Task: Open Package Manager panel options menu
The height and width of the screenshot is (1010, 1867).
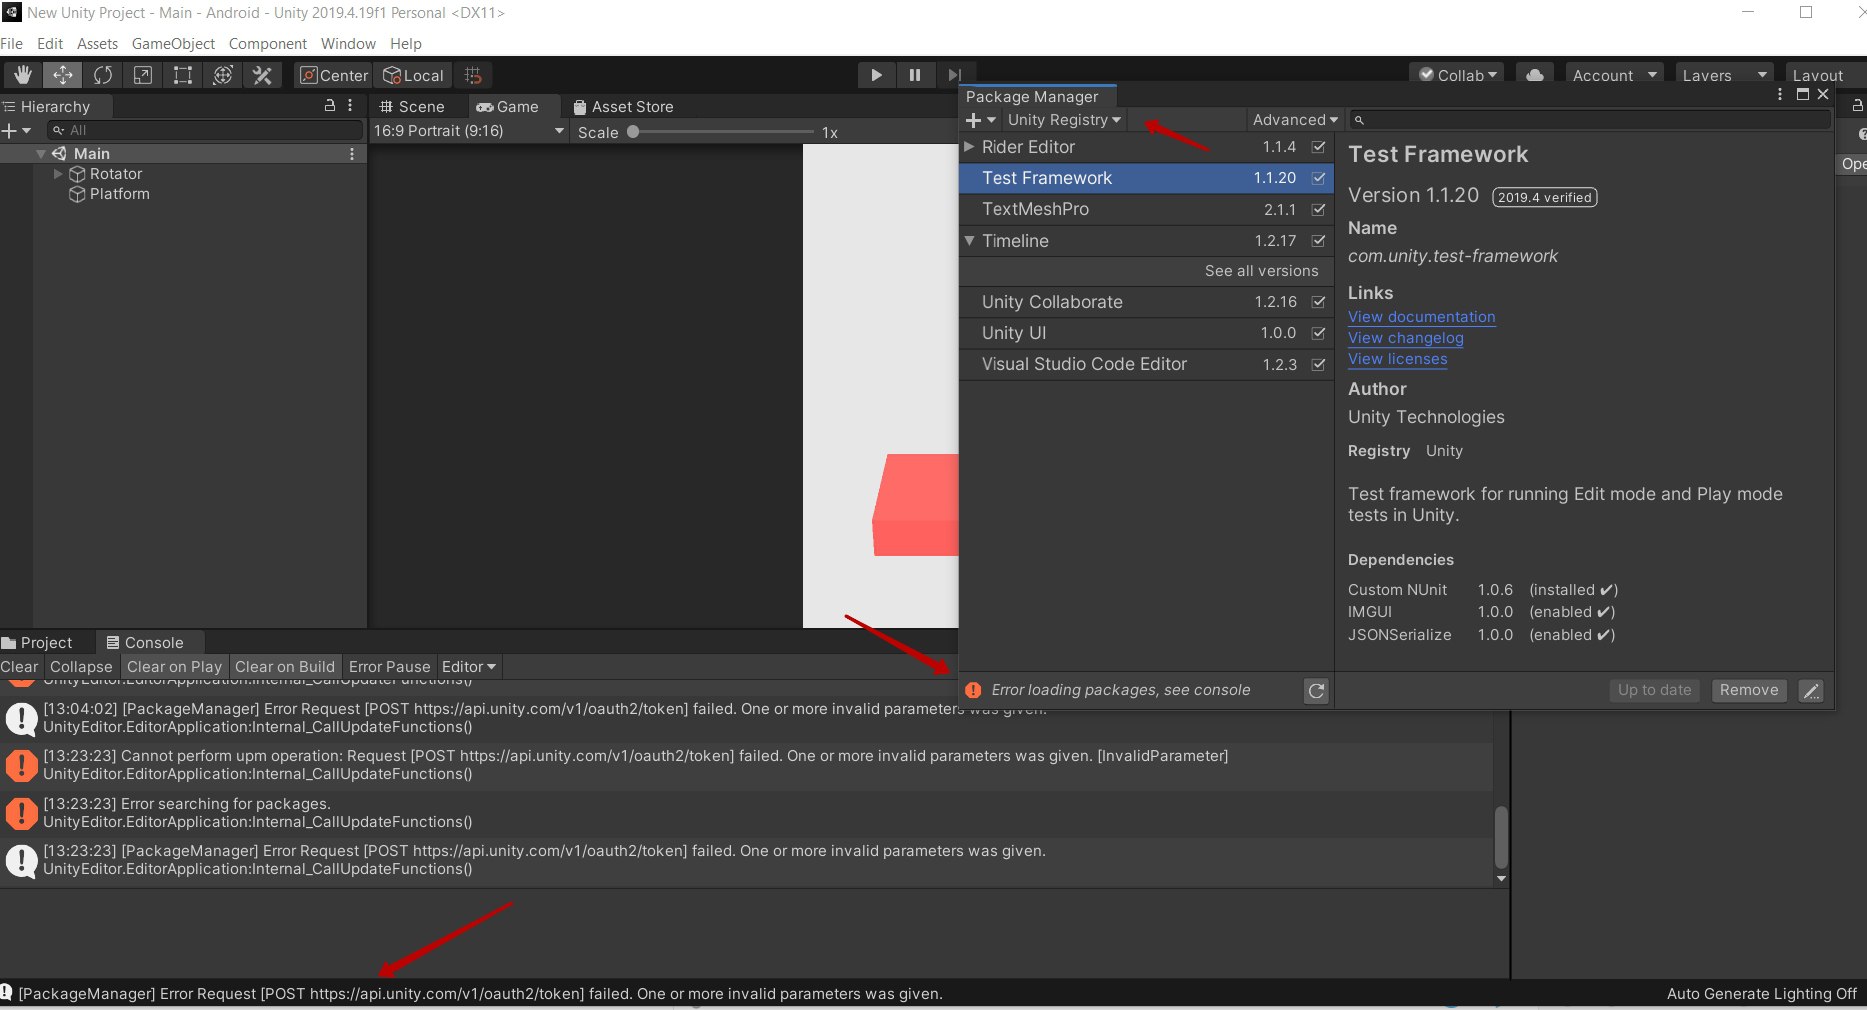Action: tap(1780, 94)
